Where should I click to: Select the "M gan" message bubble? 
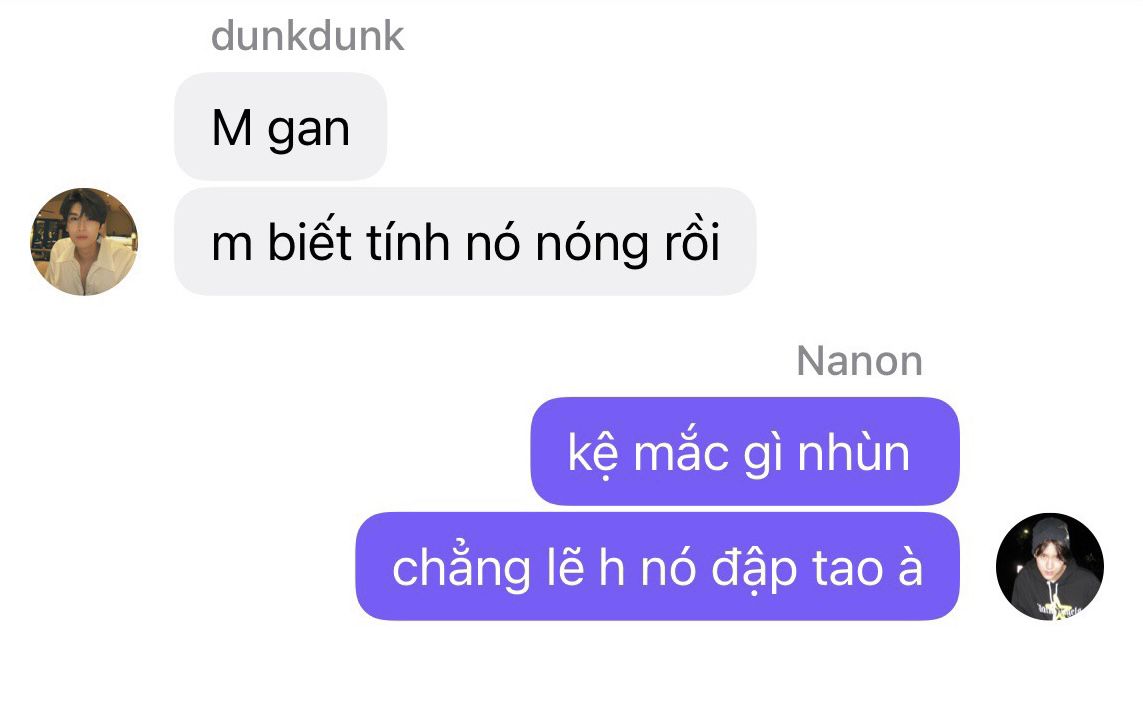281,127
